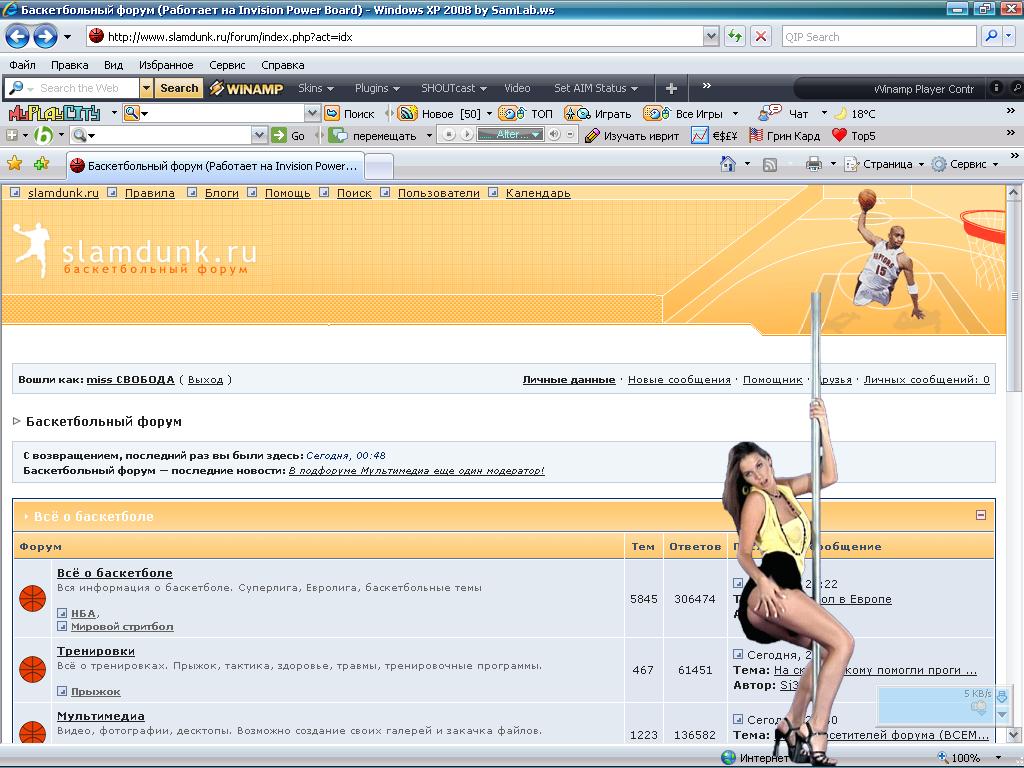Screen dimensions: 1024x768
Task: Refresh the page using the green arrows icon
Action: pos(735,37)
